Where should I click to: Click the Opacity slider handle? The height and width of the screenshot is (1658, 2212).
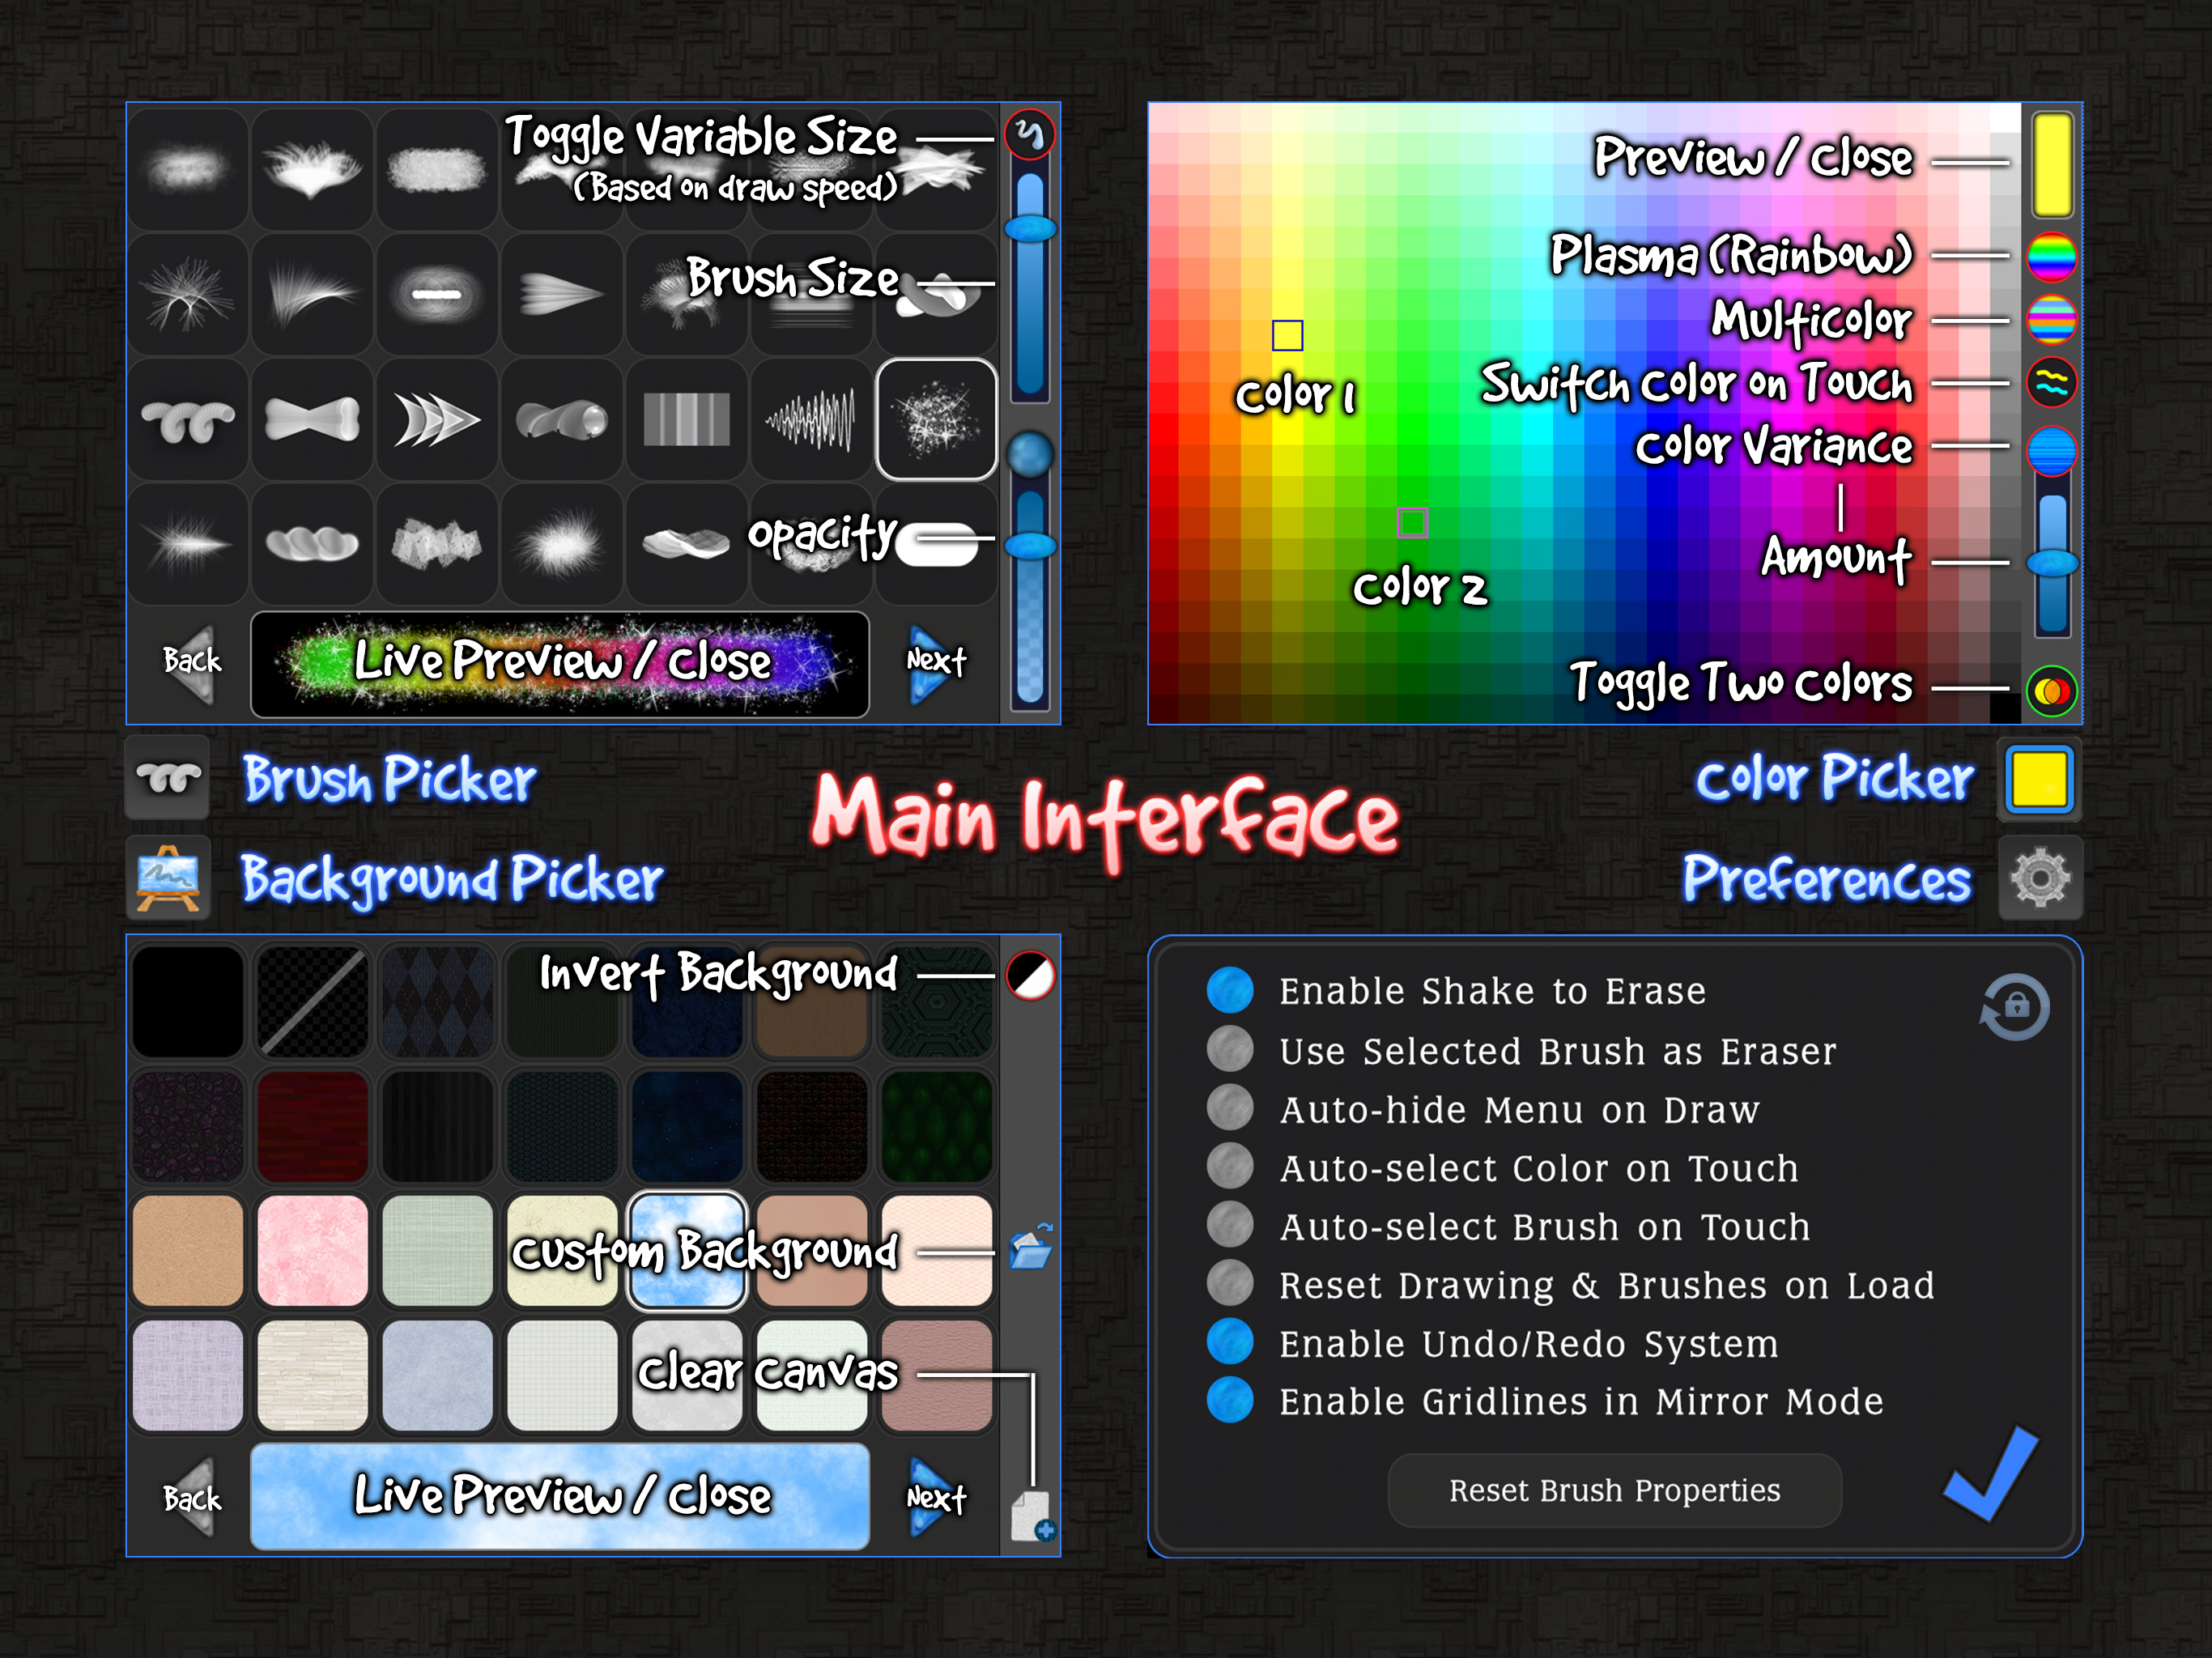[1030, 545]
